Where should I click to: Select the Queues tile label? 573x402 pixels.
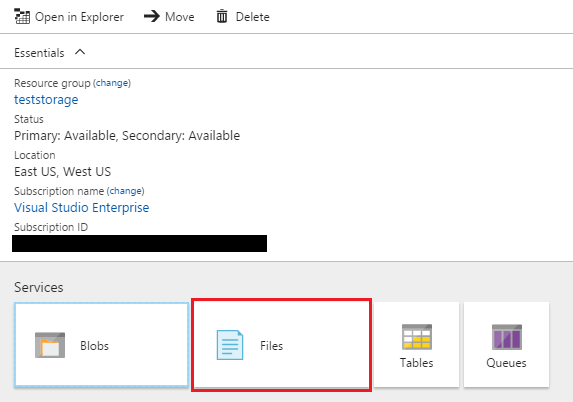[506, 363]
